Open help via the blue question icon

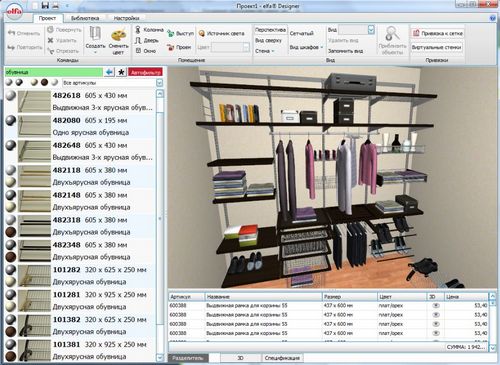pyautogui.click(x=493, y=18)
